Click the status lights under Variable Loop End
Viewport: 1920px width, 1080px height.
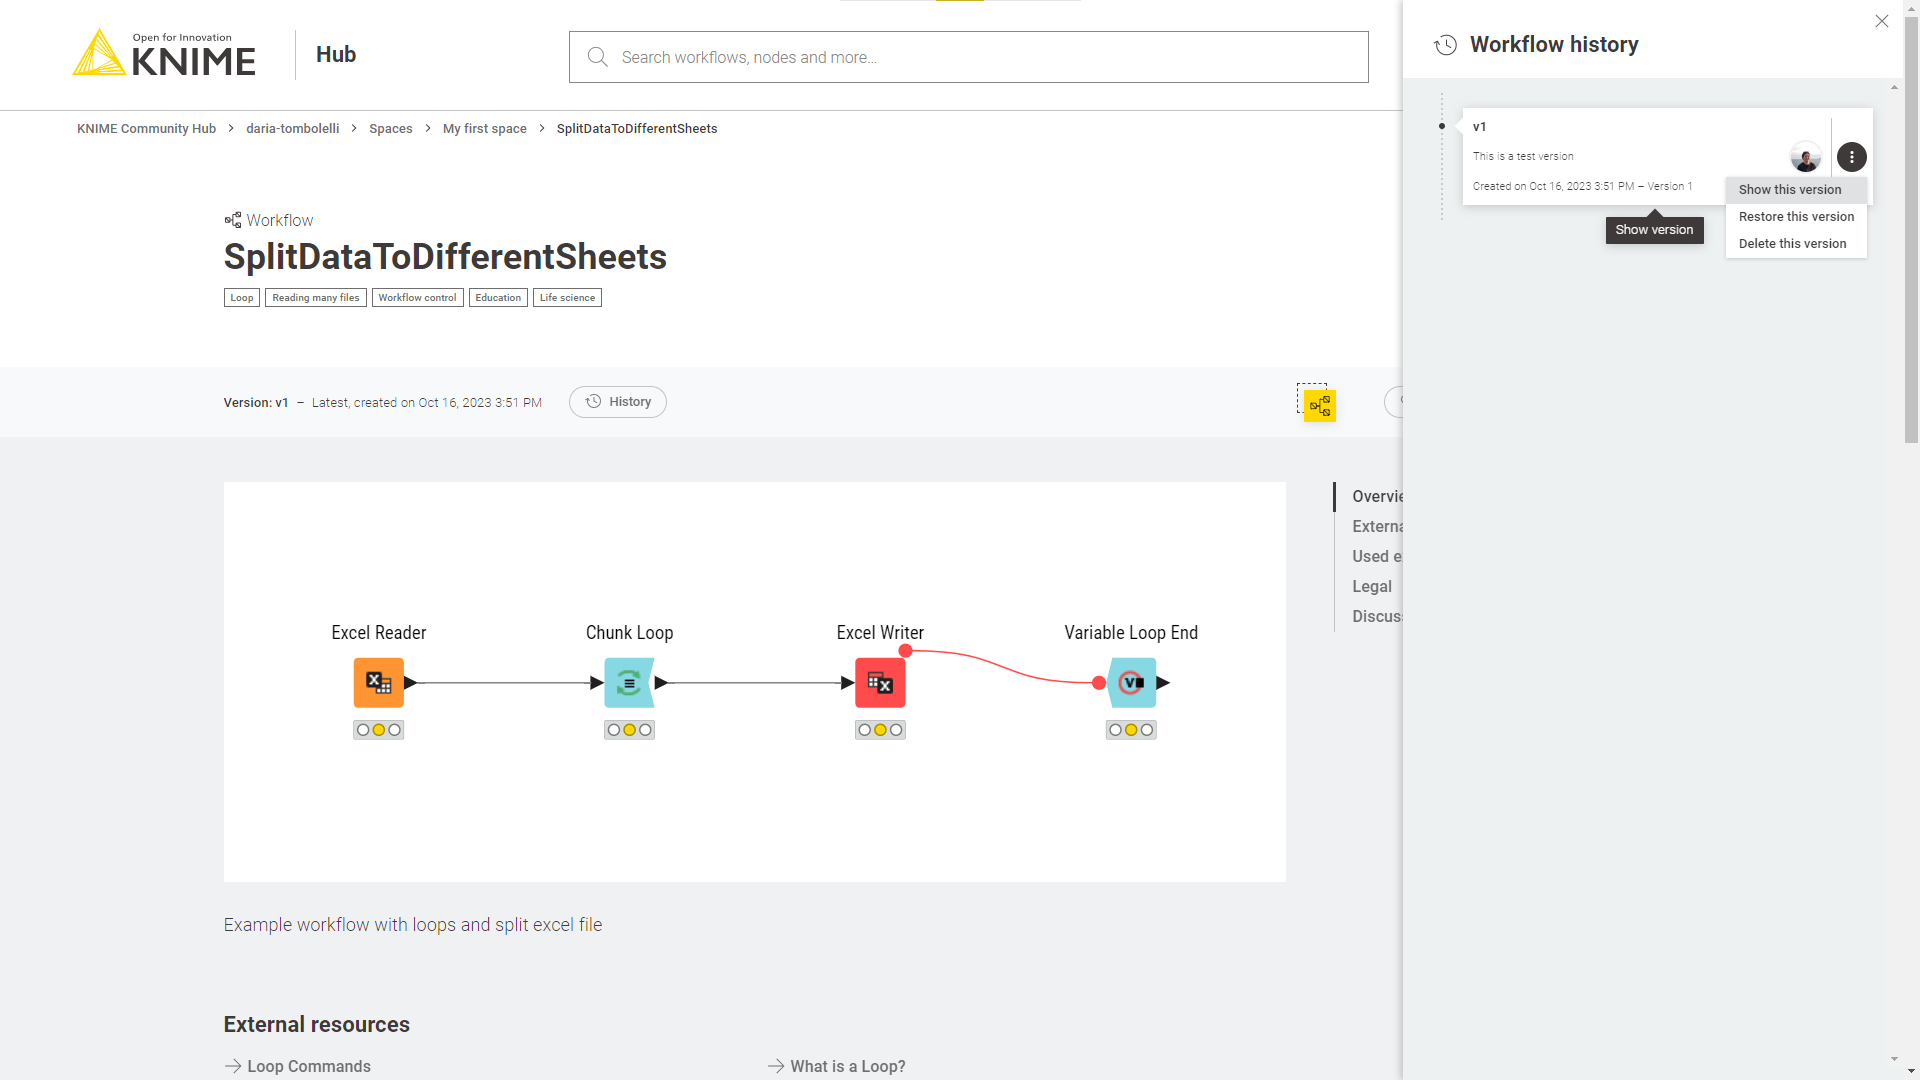(x=1131, y=730)
